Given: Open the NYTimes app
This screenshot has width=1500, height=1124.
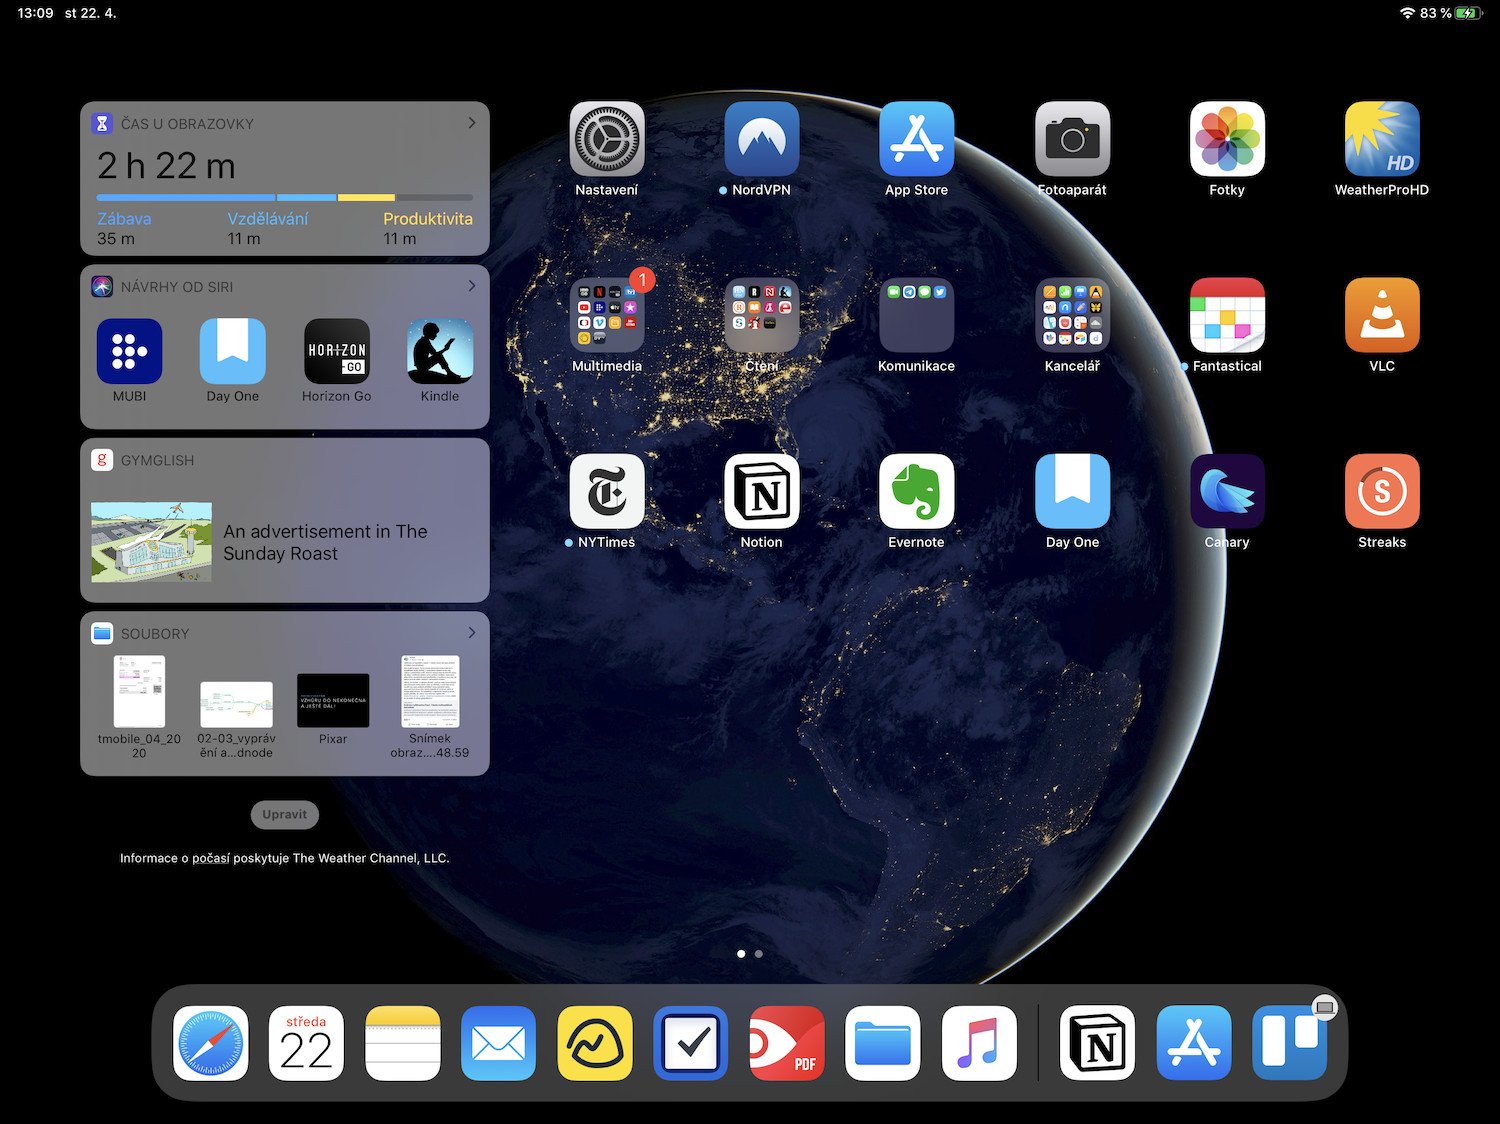Looking at the screenshot, I should [x=607, y=491].
